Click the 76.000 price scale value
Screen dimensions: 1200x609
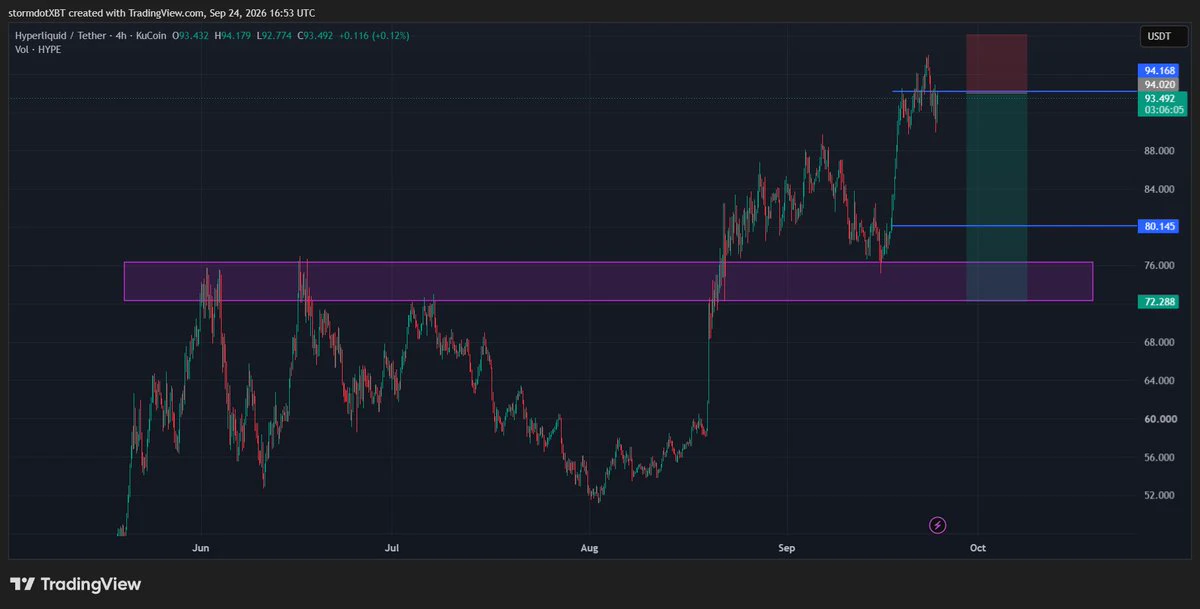[x=1160, y=266]
